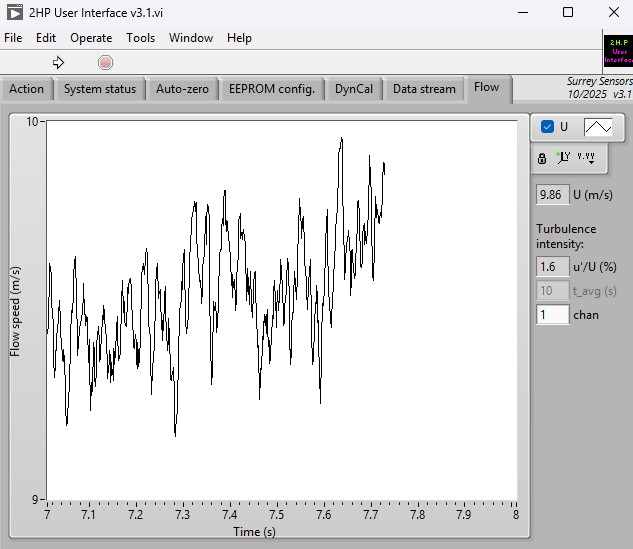Select the Flow tab

point(486,87)
